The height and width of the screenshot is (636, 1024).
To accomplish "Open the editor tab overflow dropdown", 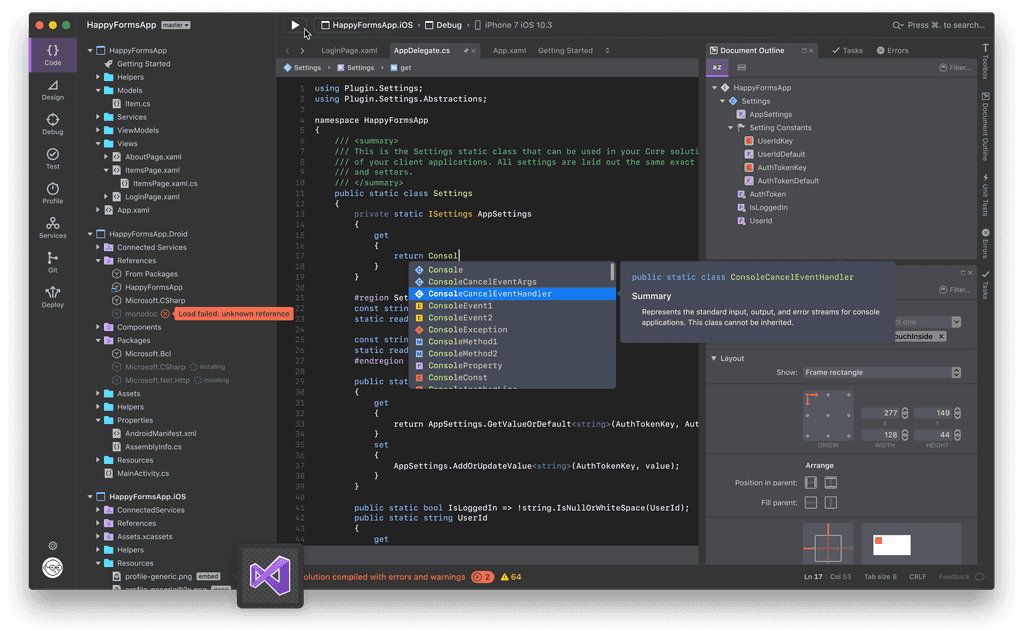I will tap(607, 50).
